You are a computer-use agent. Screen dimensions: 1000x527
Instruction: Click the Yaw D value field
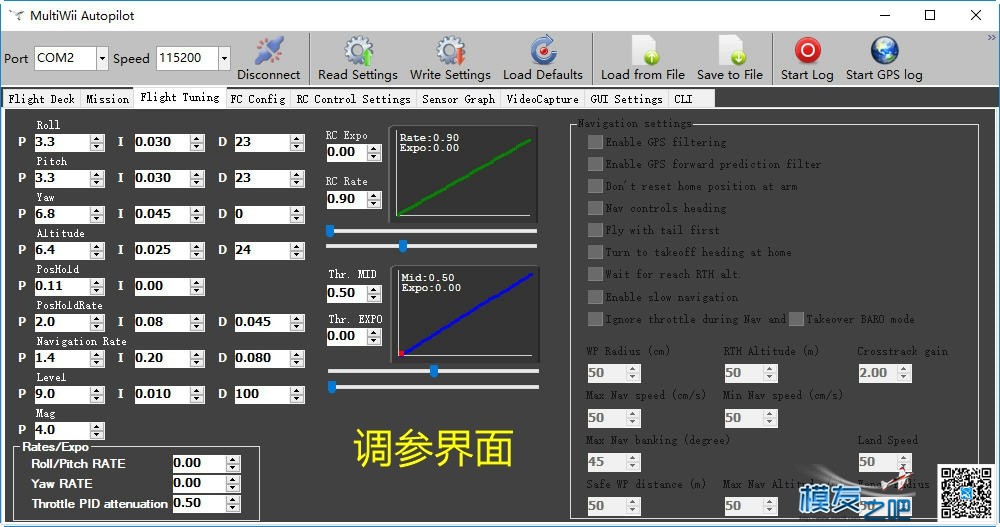(261, 214)
